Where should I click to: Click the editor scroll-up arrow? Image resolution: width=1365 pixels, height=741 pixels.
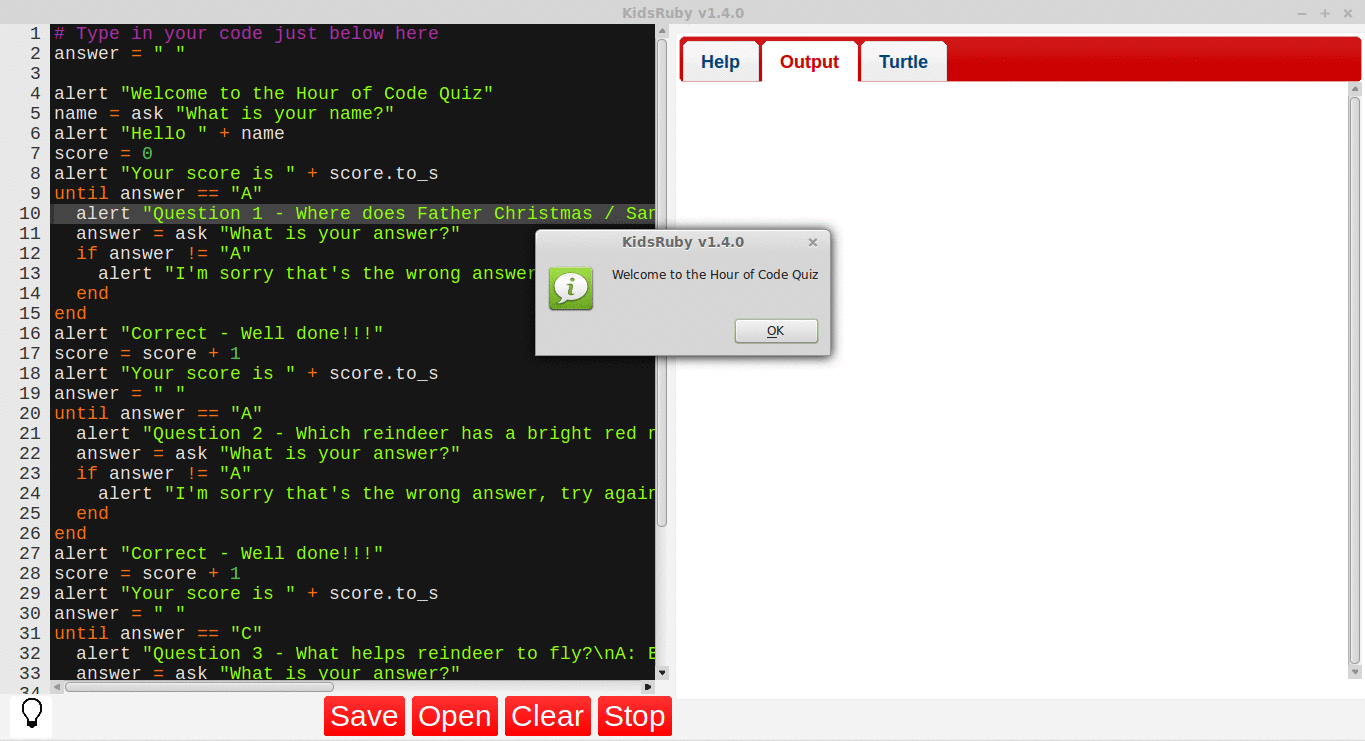[661, 32]
